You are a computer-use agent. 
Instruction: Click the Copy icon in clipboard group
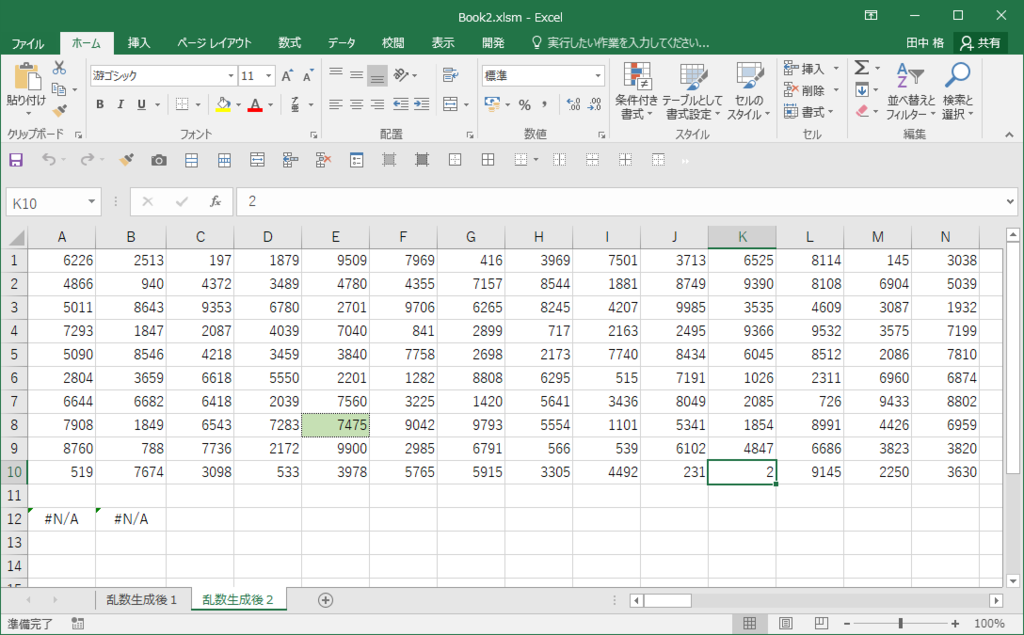[59, 90]
